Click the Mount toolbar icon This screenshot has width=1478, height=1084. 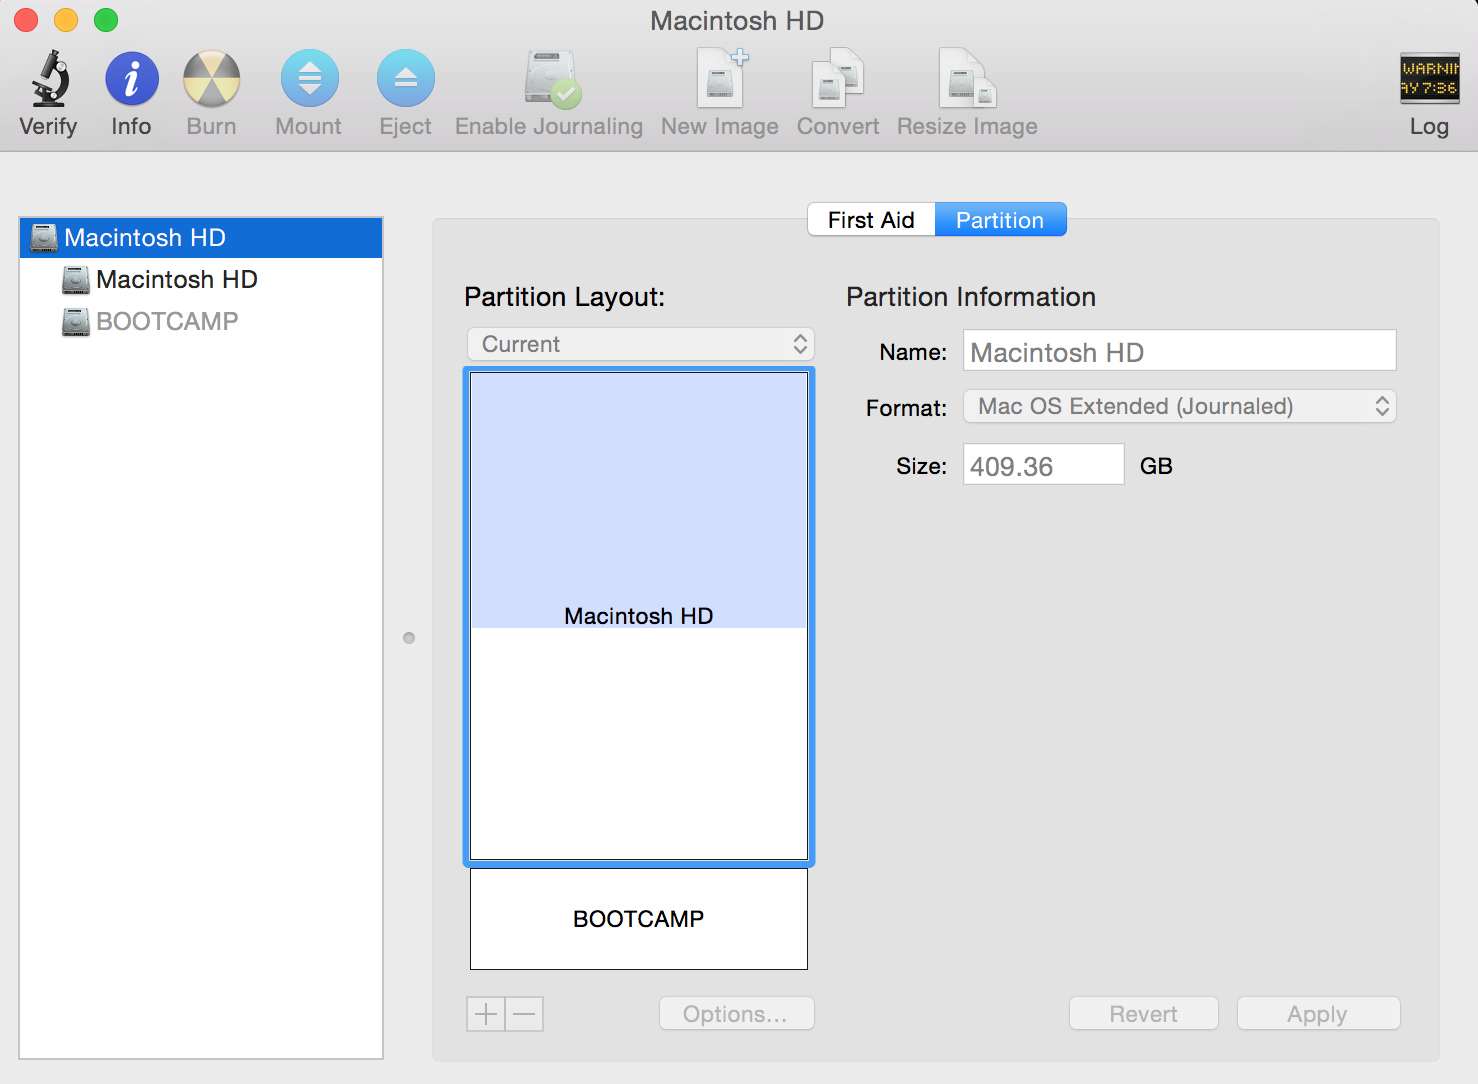point(310,79)
